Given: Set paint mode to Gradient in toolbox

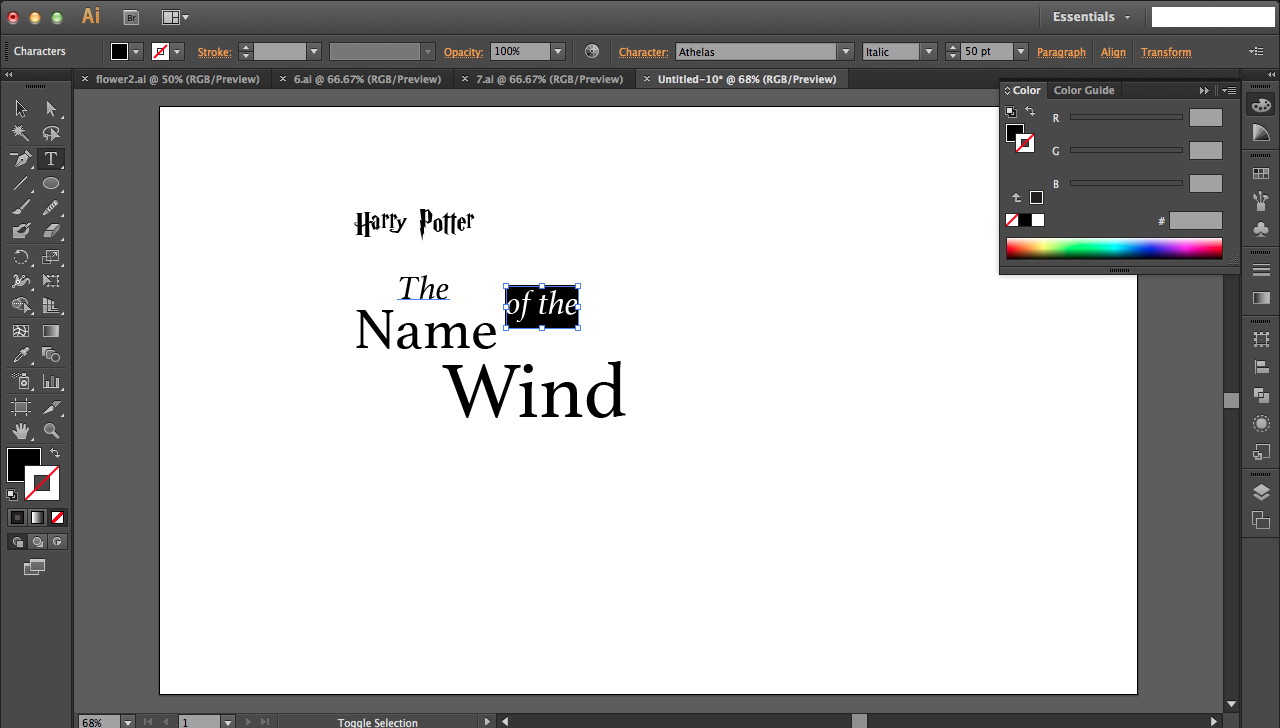Looking at the screenshot, I should pyautogui.click(x=37, y=517).
